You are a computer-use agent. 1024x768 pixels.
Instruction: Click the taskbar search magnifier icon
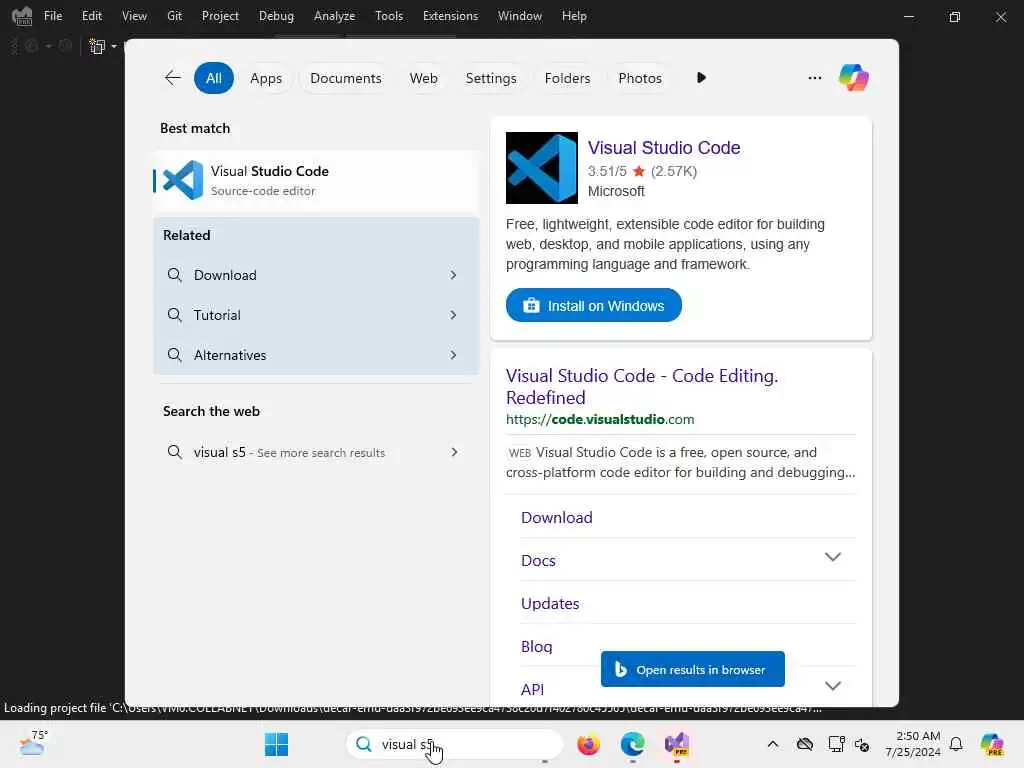click(364, 744)
